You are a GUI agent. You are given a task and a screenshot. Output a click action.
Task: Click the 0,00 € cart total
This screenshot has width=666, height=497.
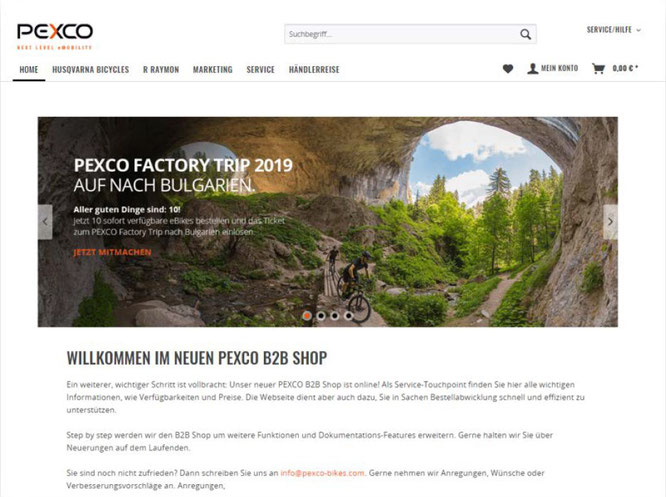coord(625,68)
